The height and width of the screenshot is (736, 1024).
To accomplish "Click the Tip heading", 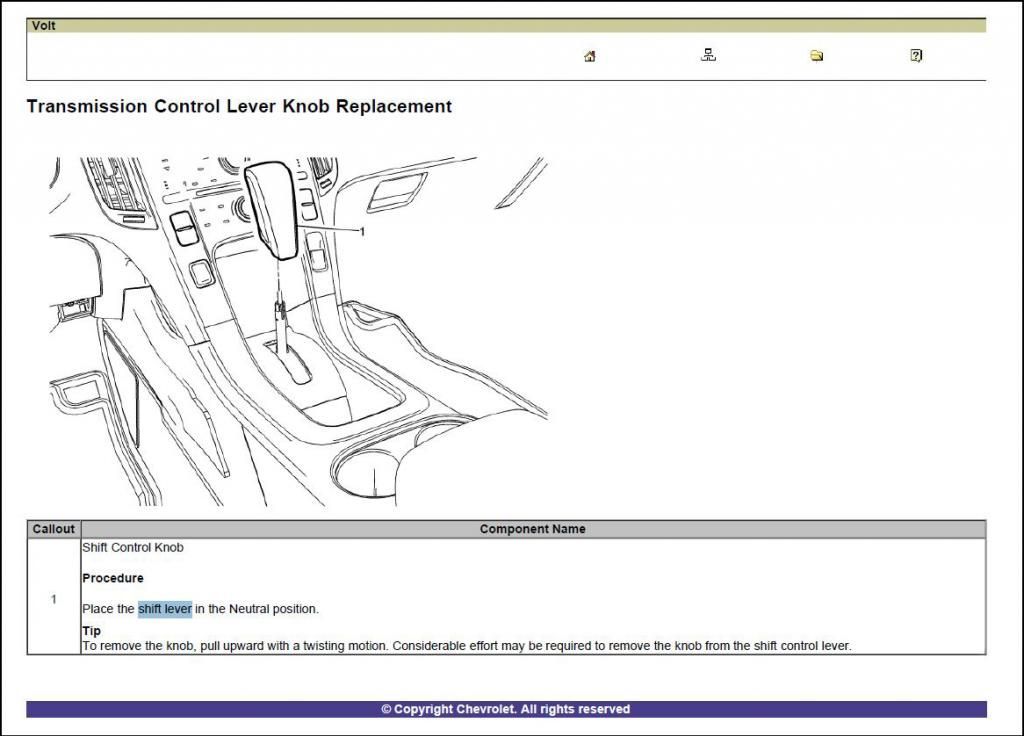I will [x=91, y=631].
